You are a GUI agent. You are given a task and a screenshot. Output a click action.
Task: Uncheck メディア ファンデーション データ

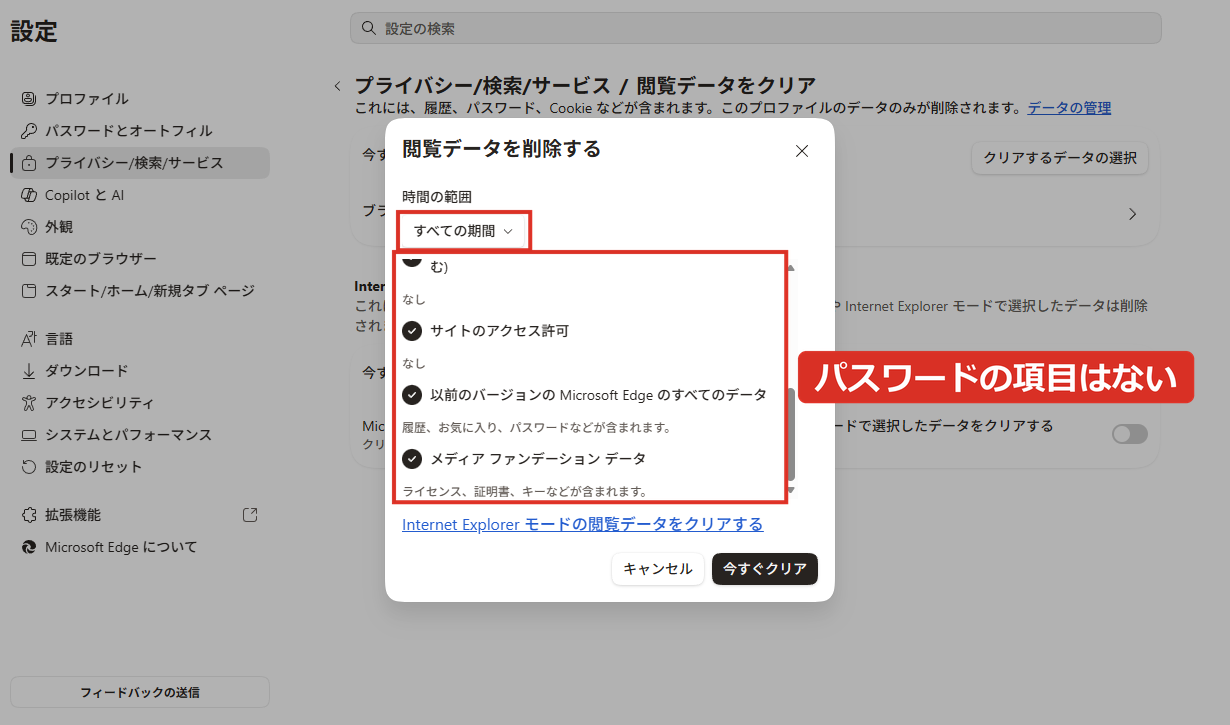pyautogui.click(x=412, y=459)
